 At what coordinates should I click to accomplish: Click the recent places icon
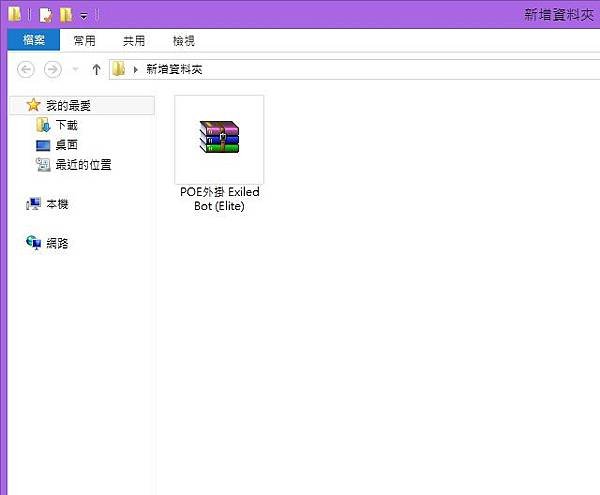pyautogui.click(x=43, y=165)
